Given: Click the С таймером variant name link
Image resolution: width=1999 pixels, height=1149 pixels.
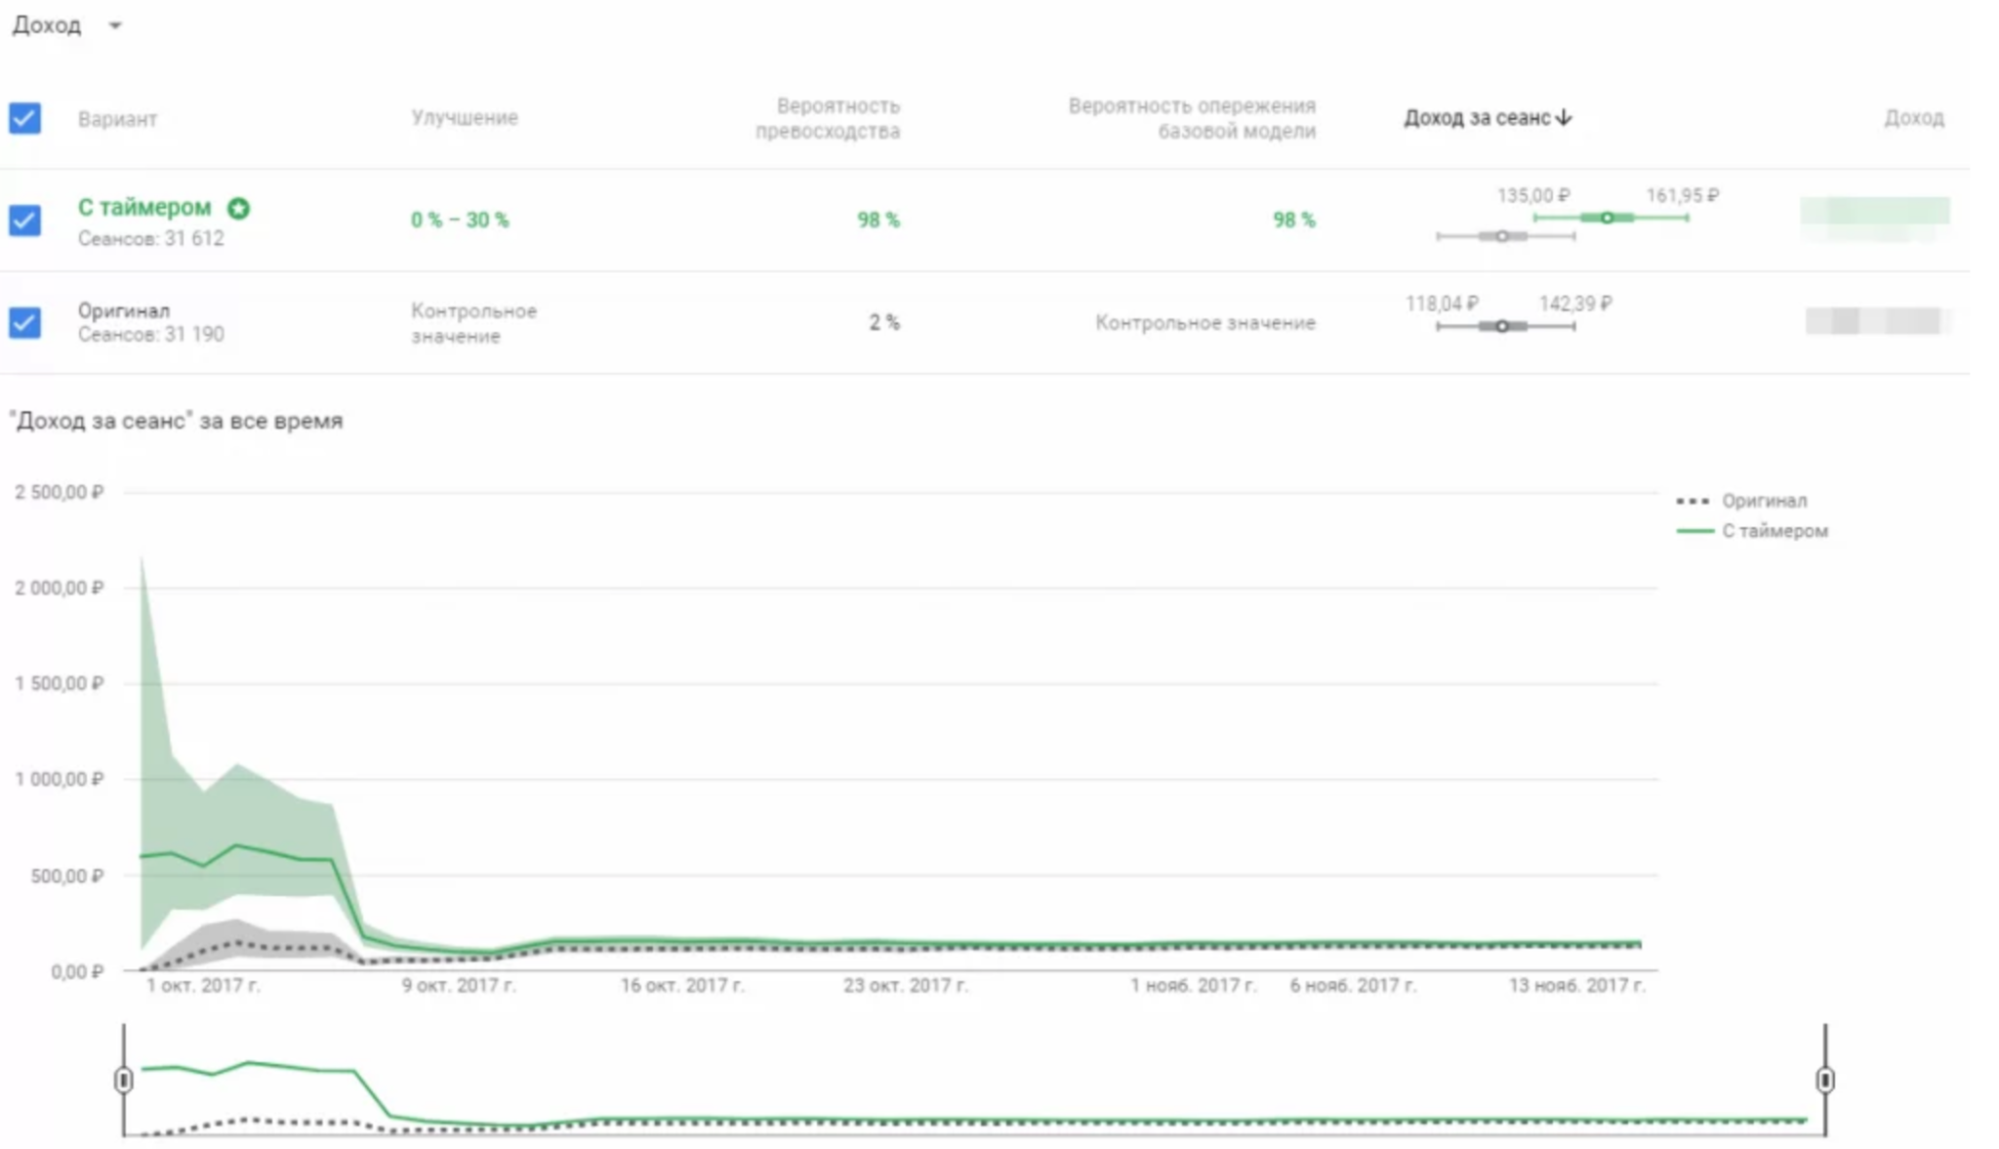Looking at the screenshot, I should 145,207.
